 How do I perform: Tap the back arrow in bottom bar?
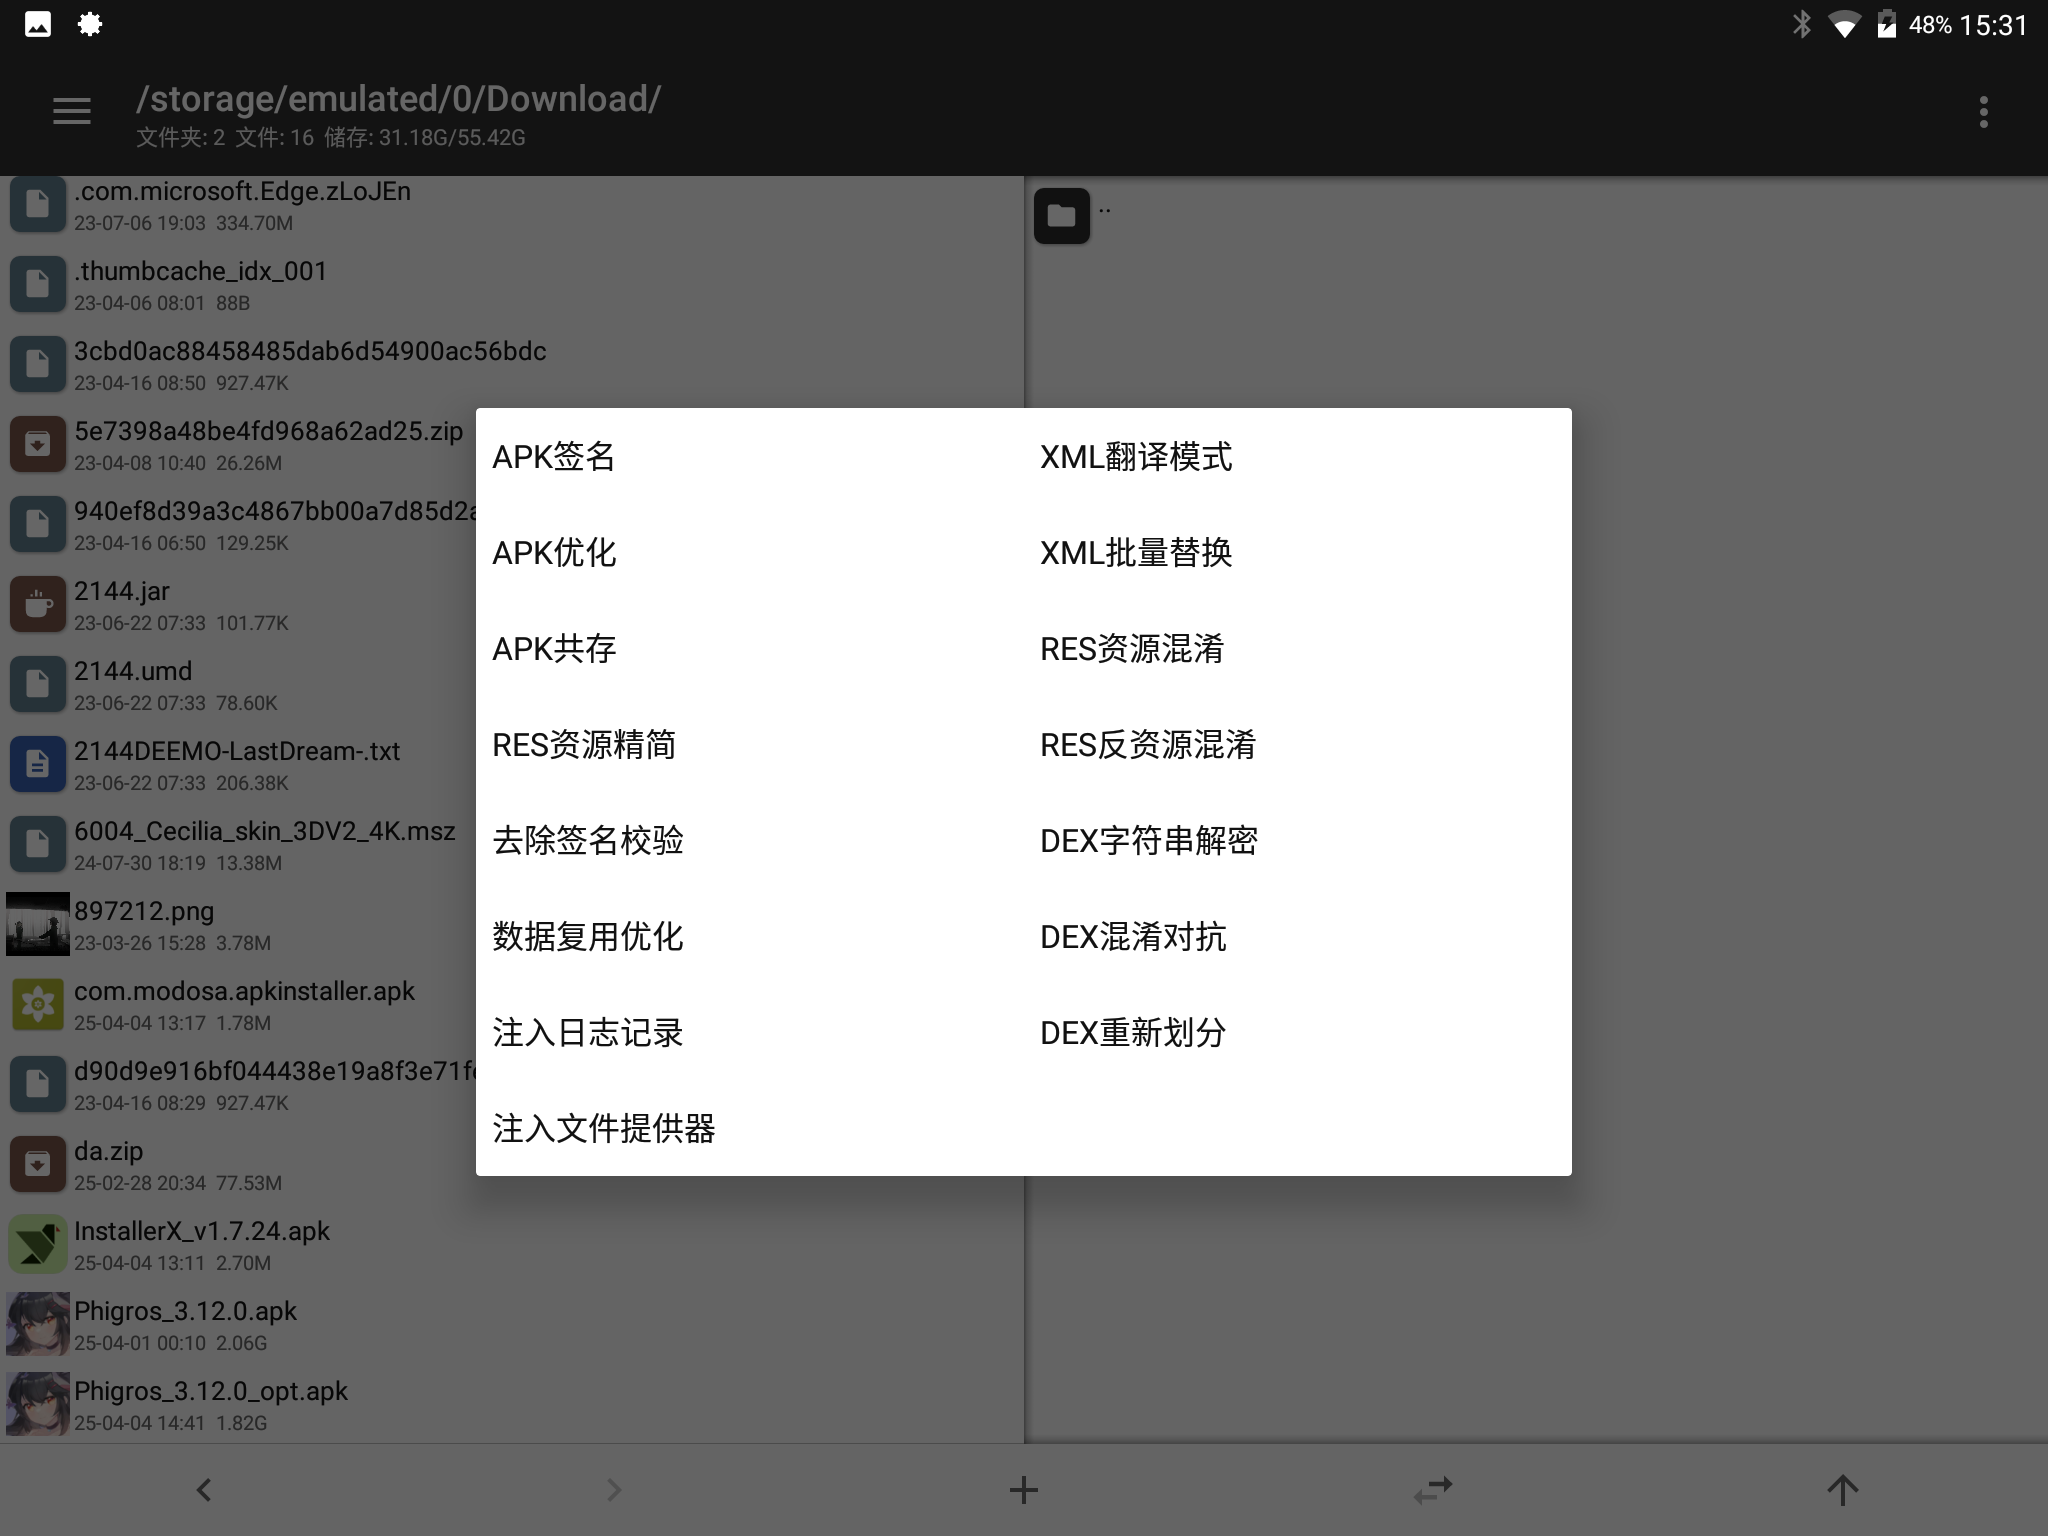[204, 1490]
